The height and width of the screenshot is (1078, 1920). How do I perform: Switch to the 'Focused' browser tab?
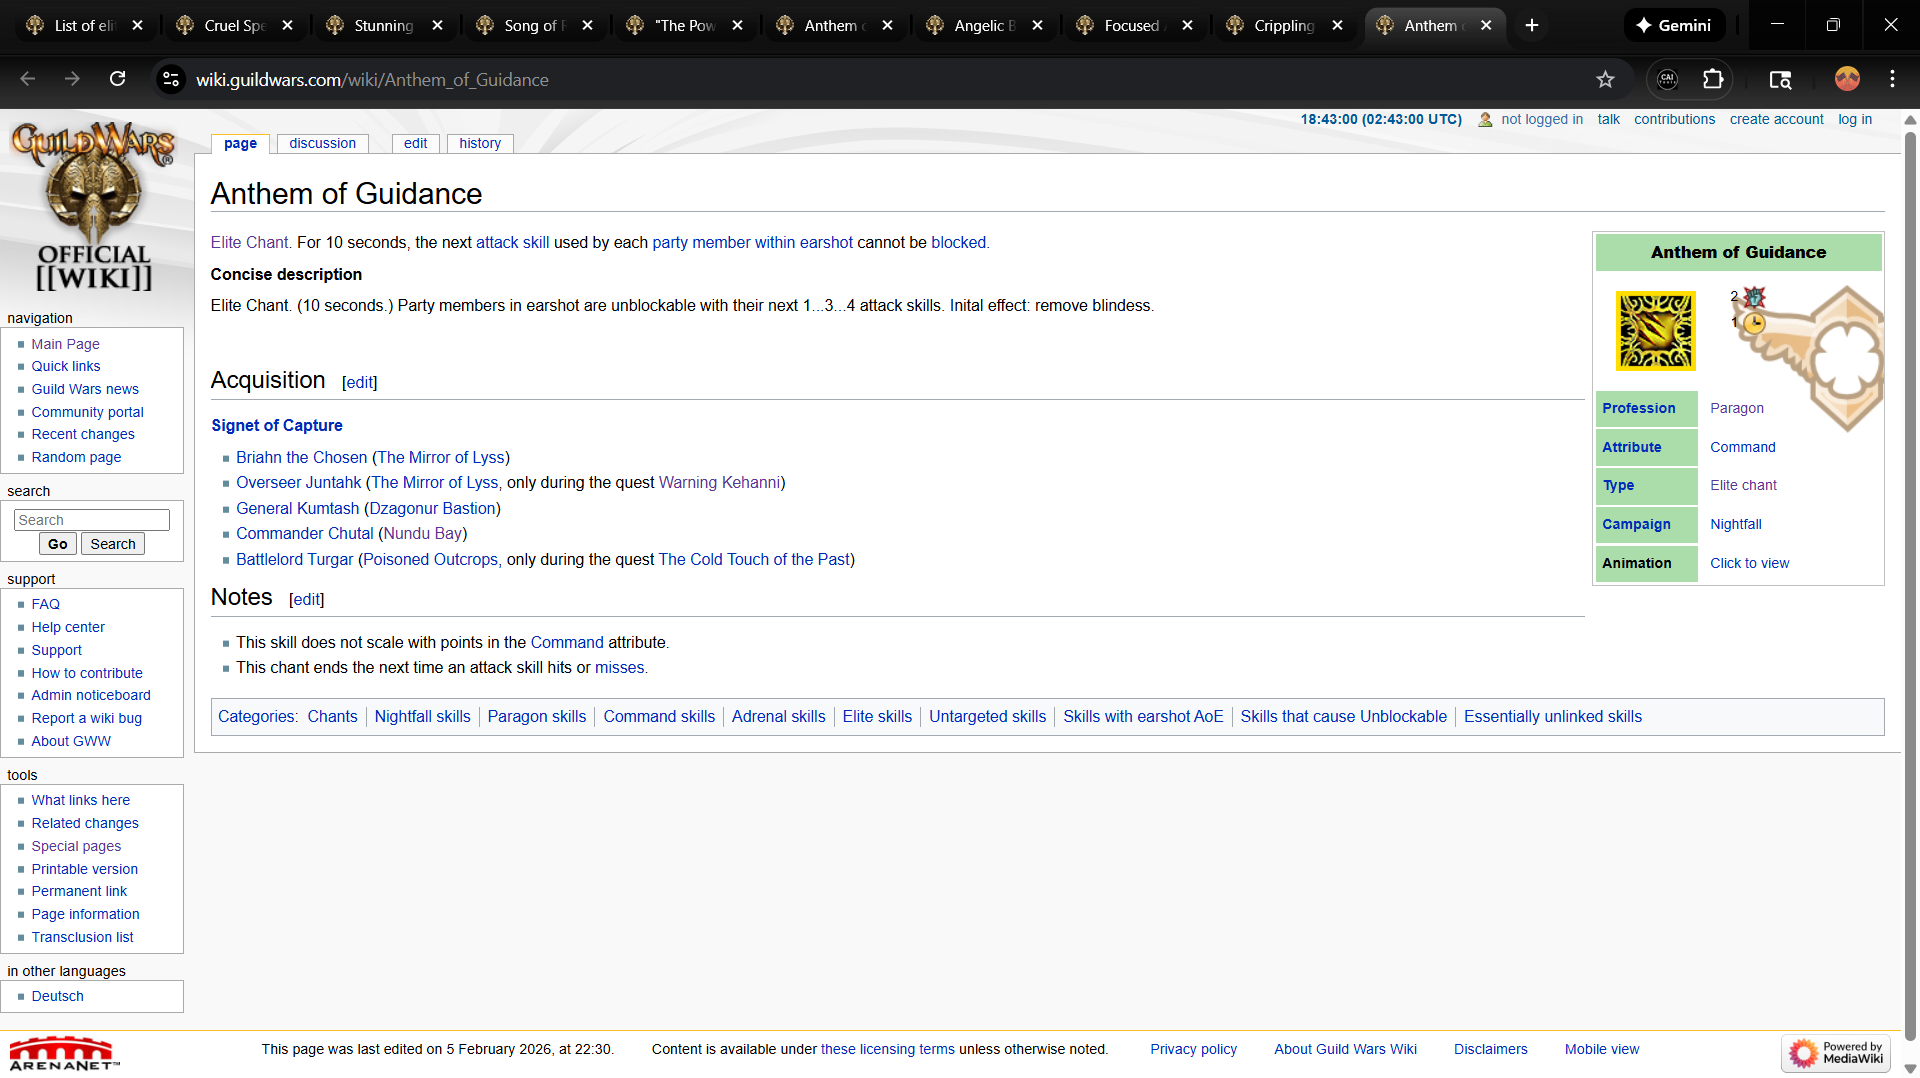1135,25
